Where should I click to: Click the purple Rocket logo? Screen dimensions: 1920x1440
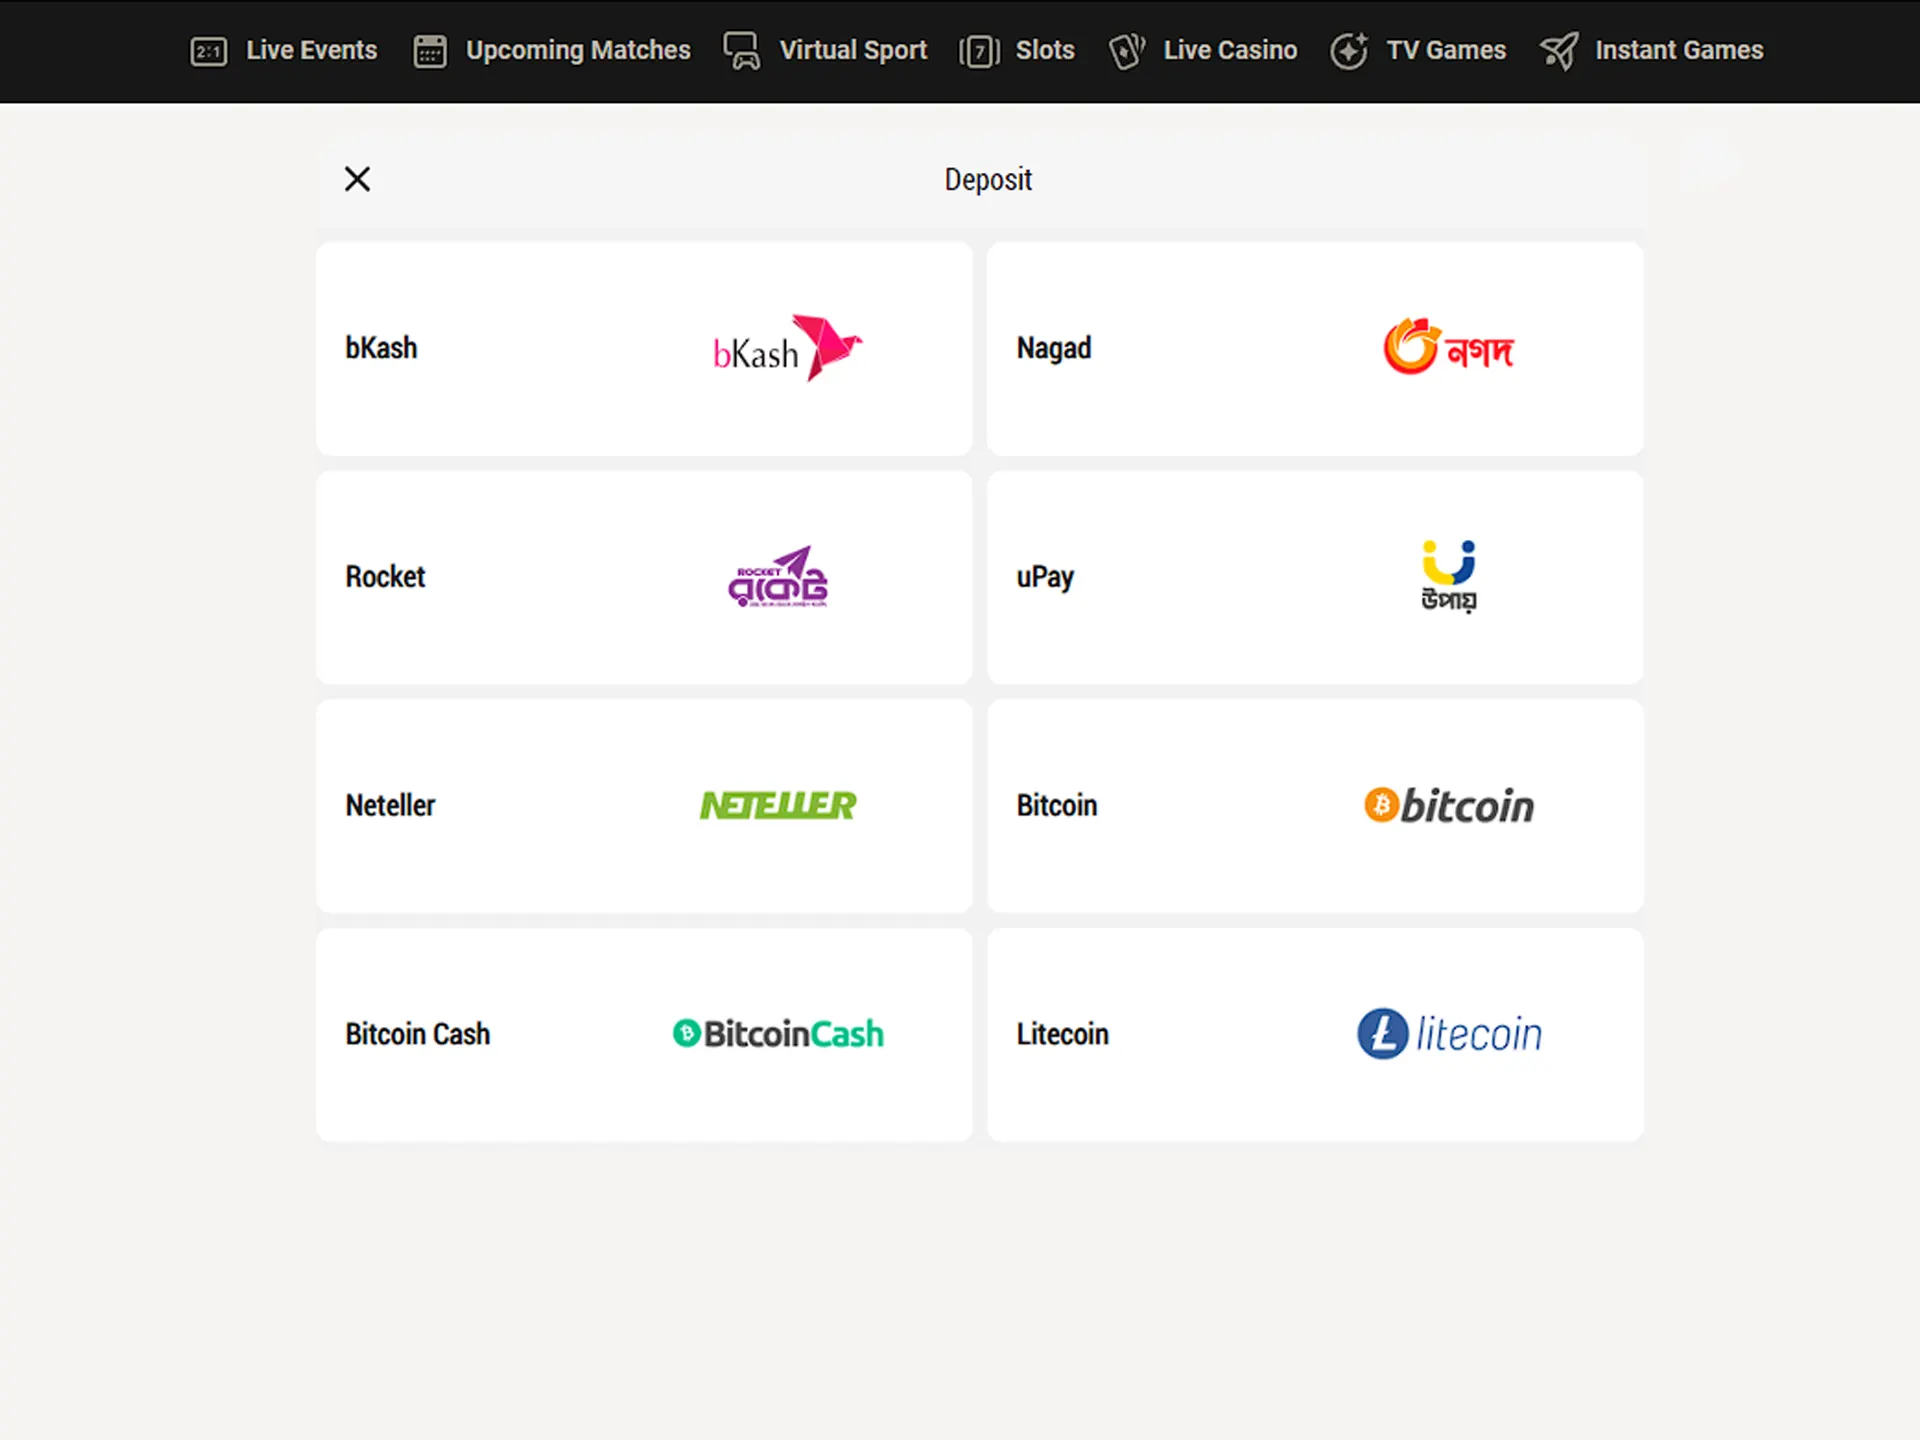coord(778,577)
